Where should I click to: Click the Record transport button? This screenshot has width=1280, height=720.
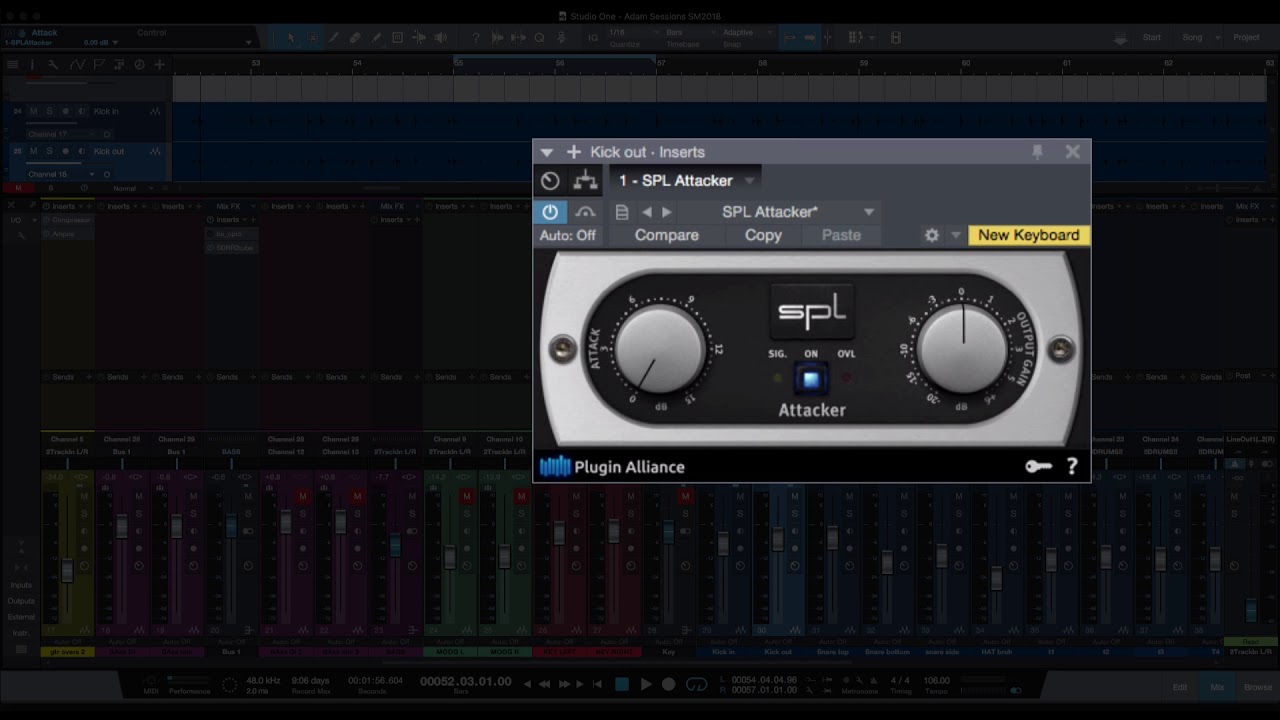669,684
